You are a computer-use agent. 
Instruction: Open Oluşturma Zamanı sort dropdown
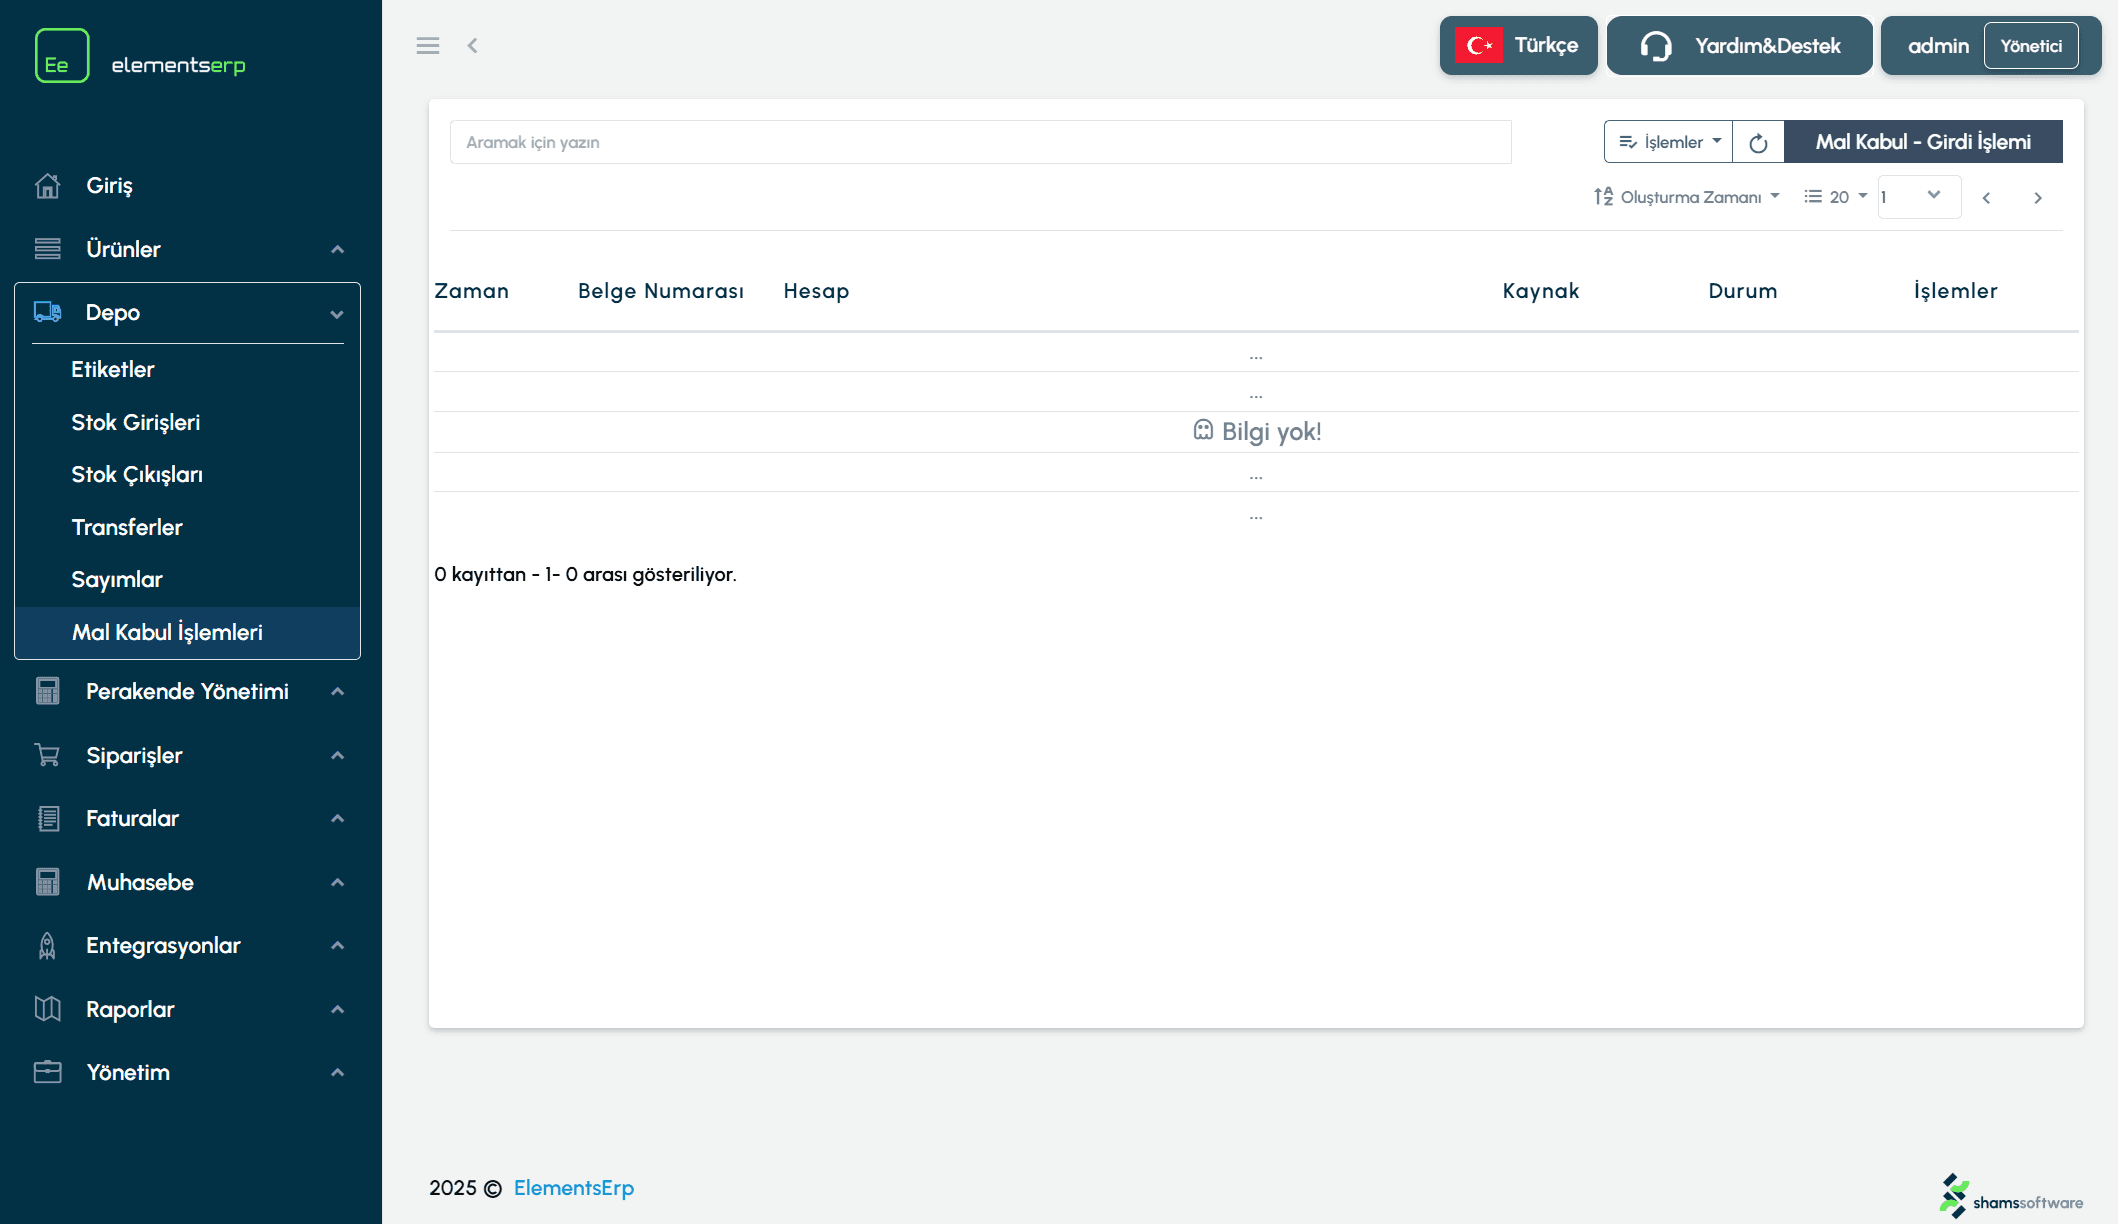point(1687,197)
